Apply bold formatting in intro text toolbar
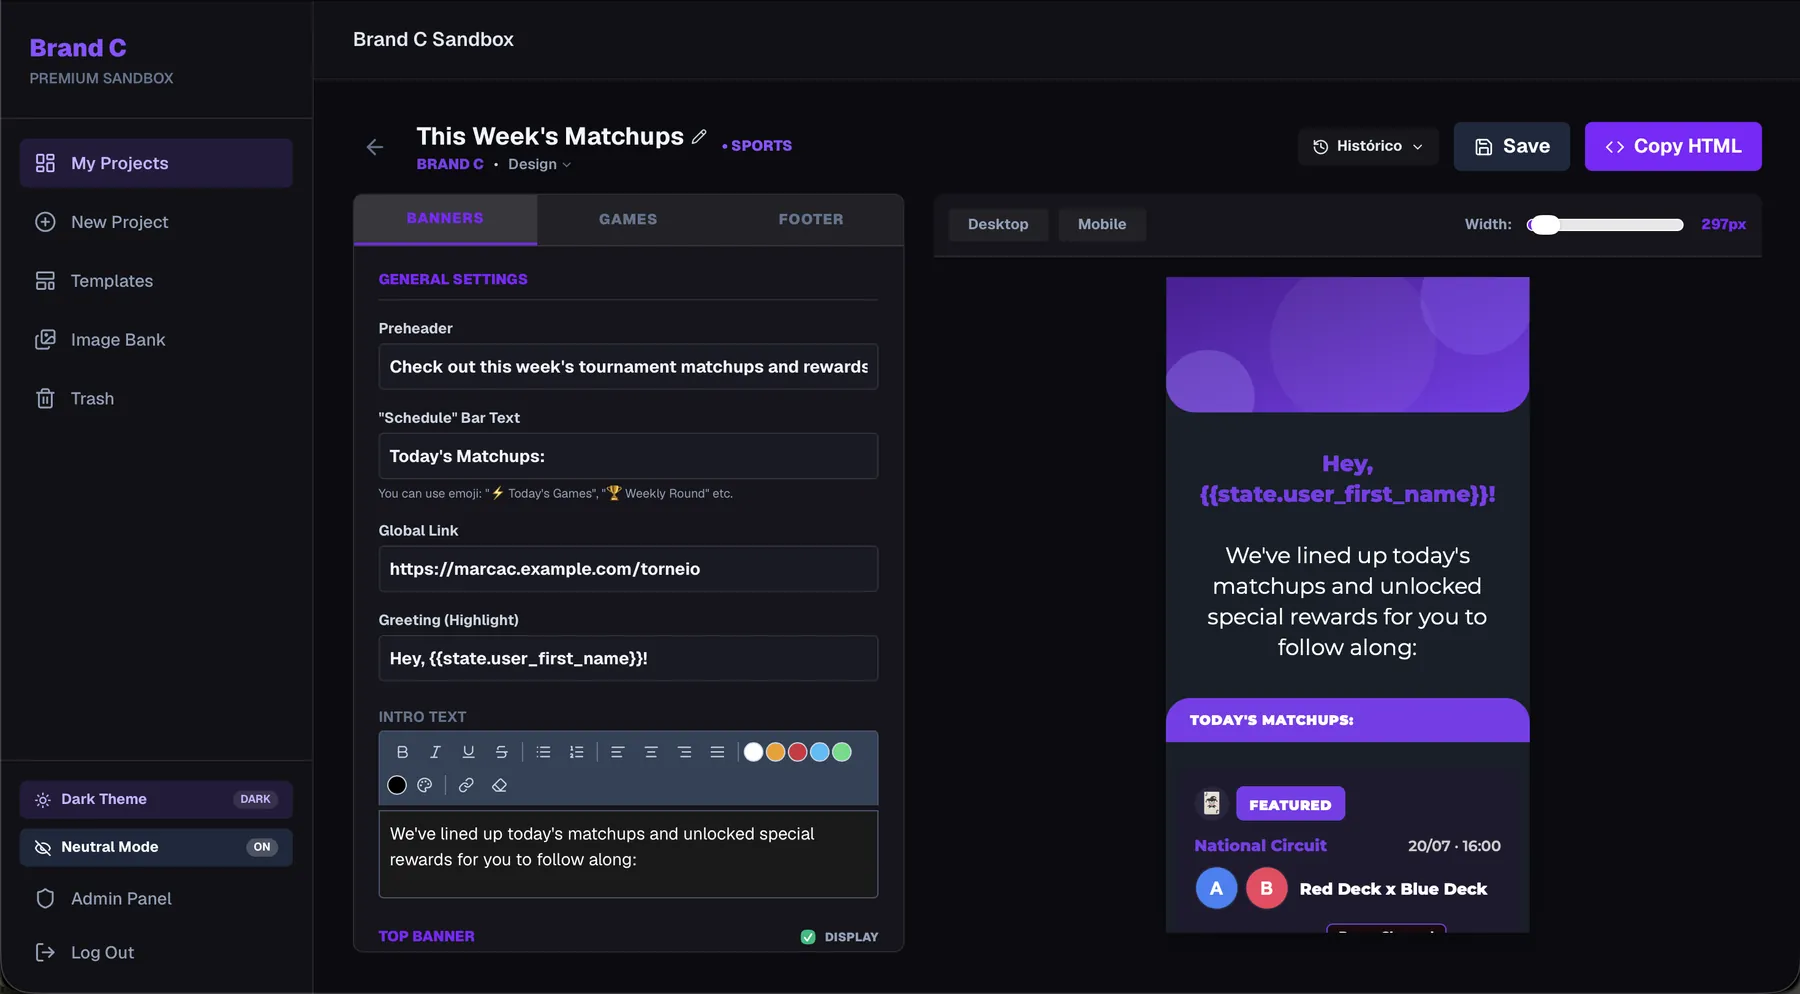This screenshot has width=1800, height=994. tap(402, 752)
